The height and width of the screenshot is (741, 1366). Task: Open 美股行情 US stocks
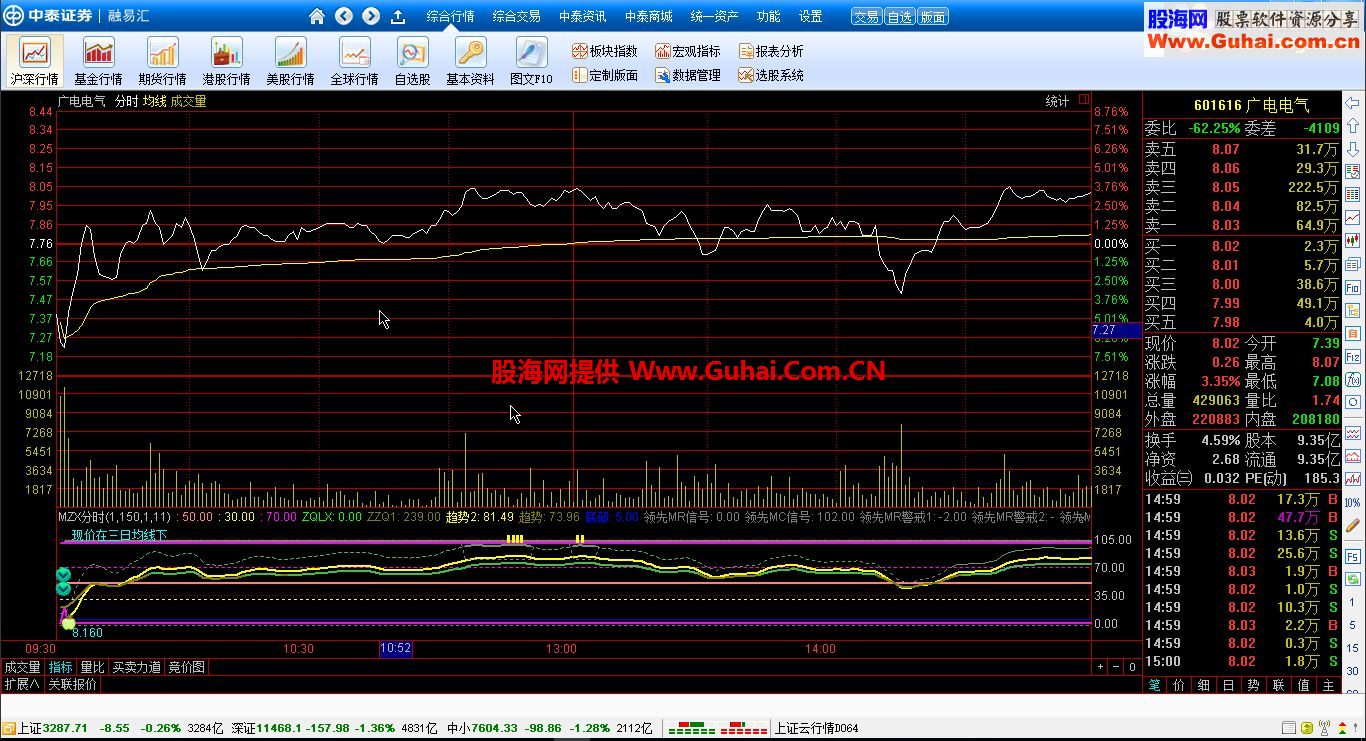point(290,61)
